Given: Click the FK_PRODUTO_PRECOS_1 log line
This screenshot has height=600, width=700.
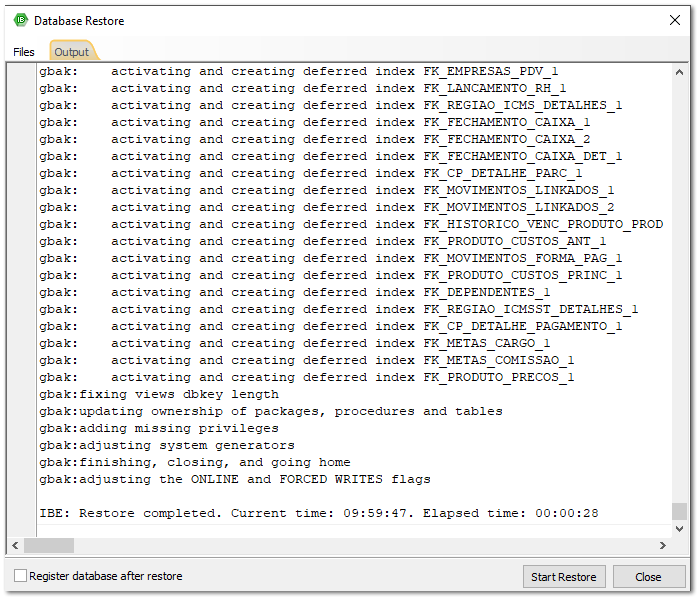Looking at the screenshot, I should 307,377.
